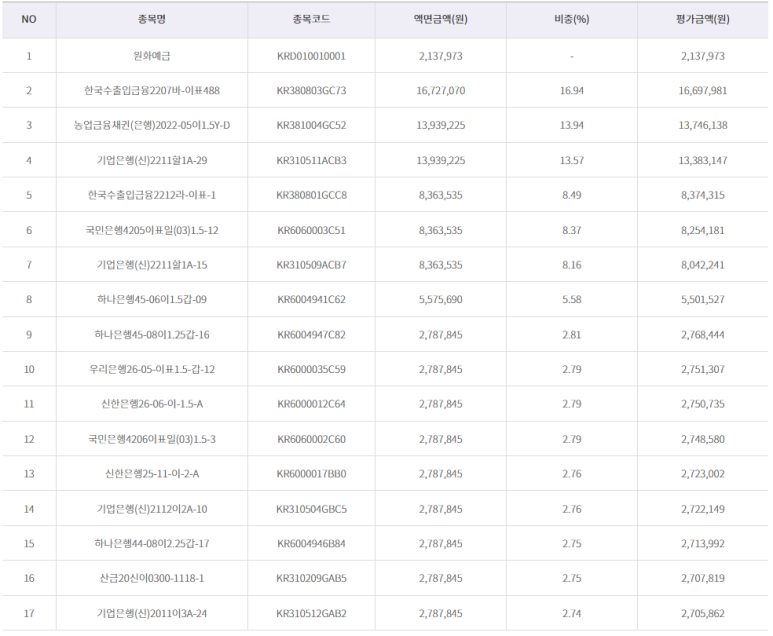Click code KR6004946B84
The height and width of the screenshot is (636, 773).
(311, 544)
